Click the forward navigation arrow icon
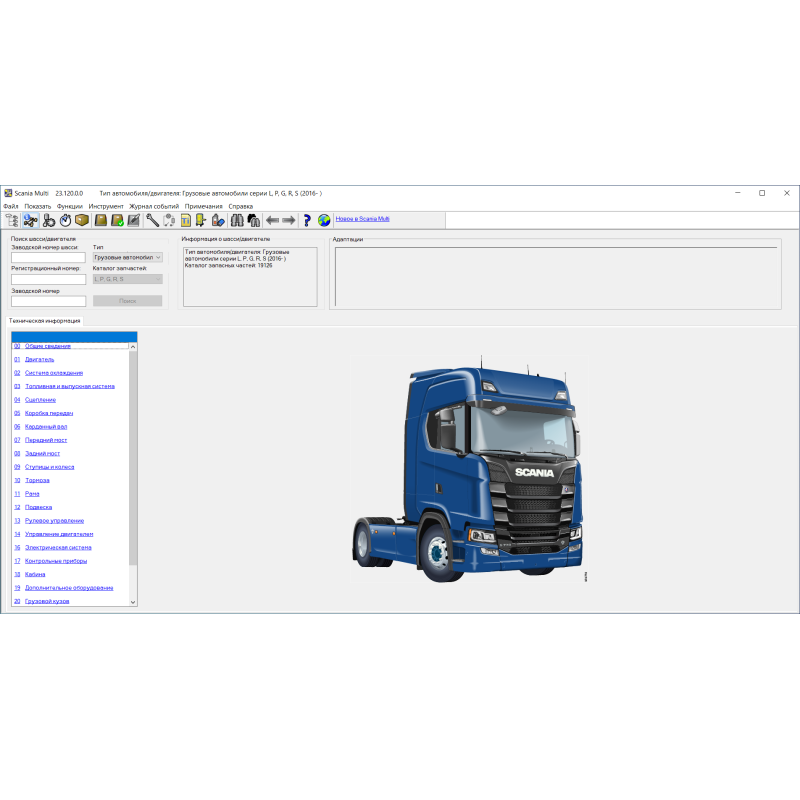This screenshot has width=800, height=800. 288,222
